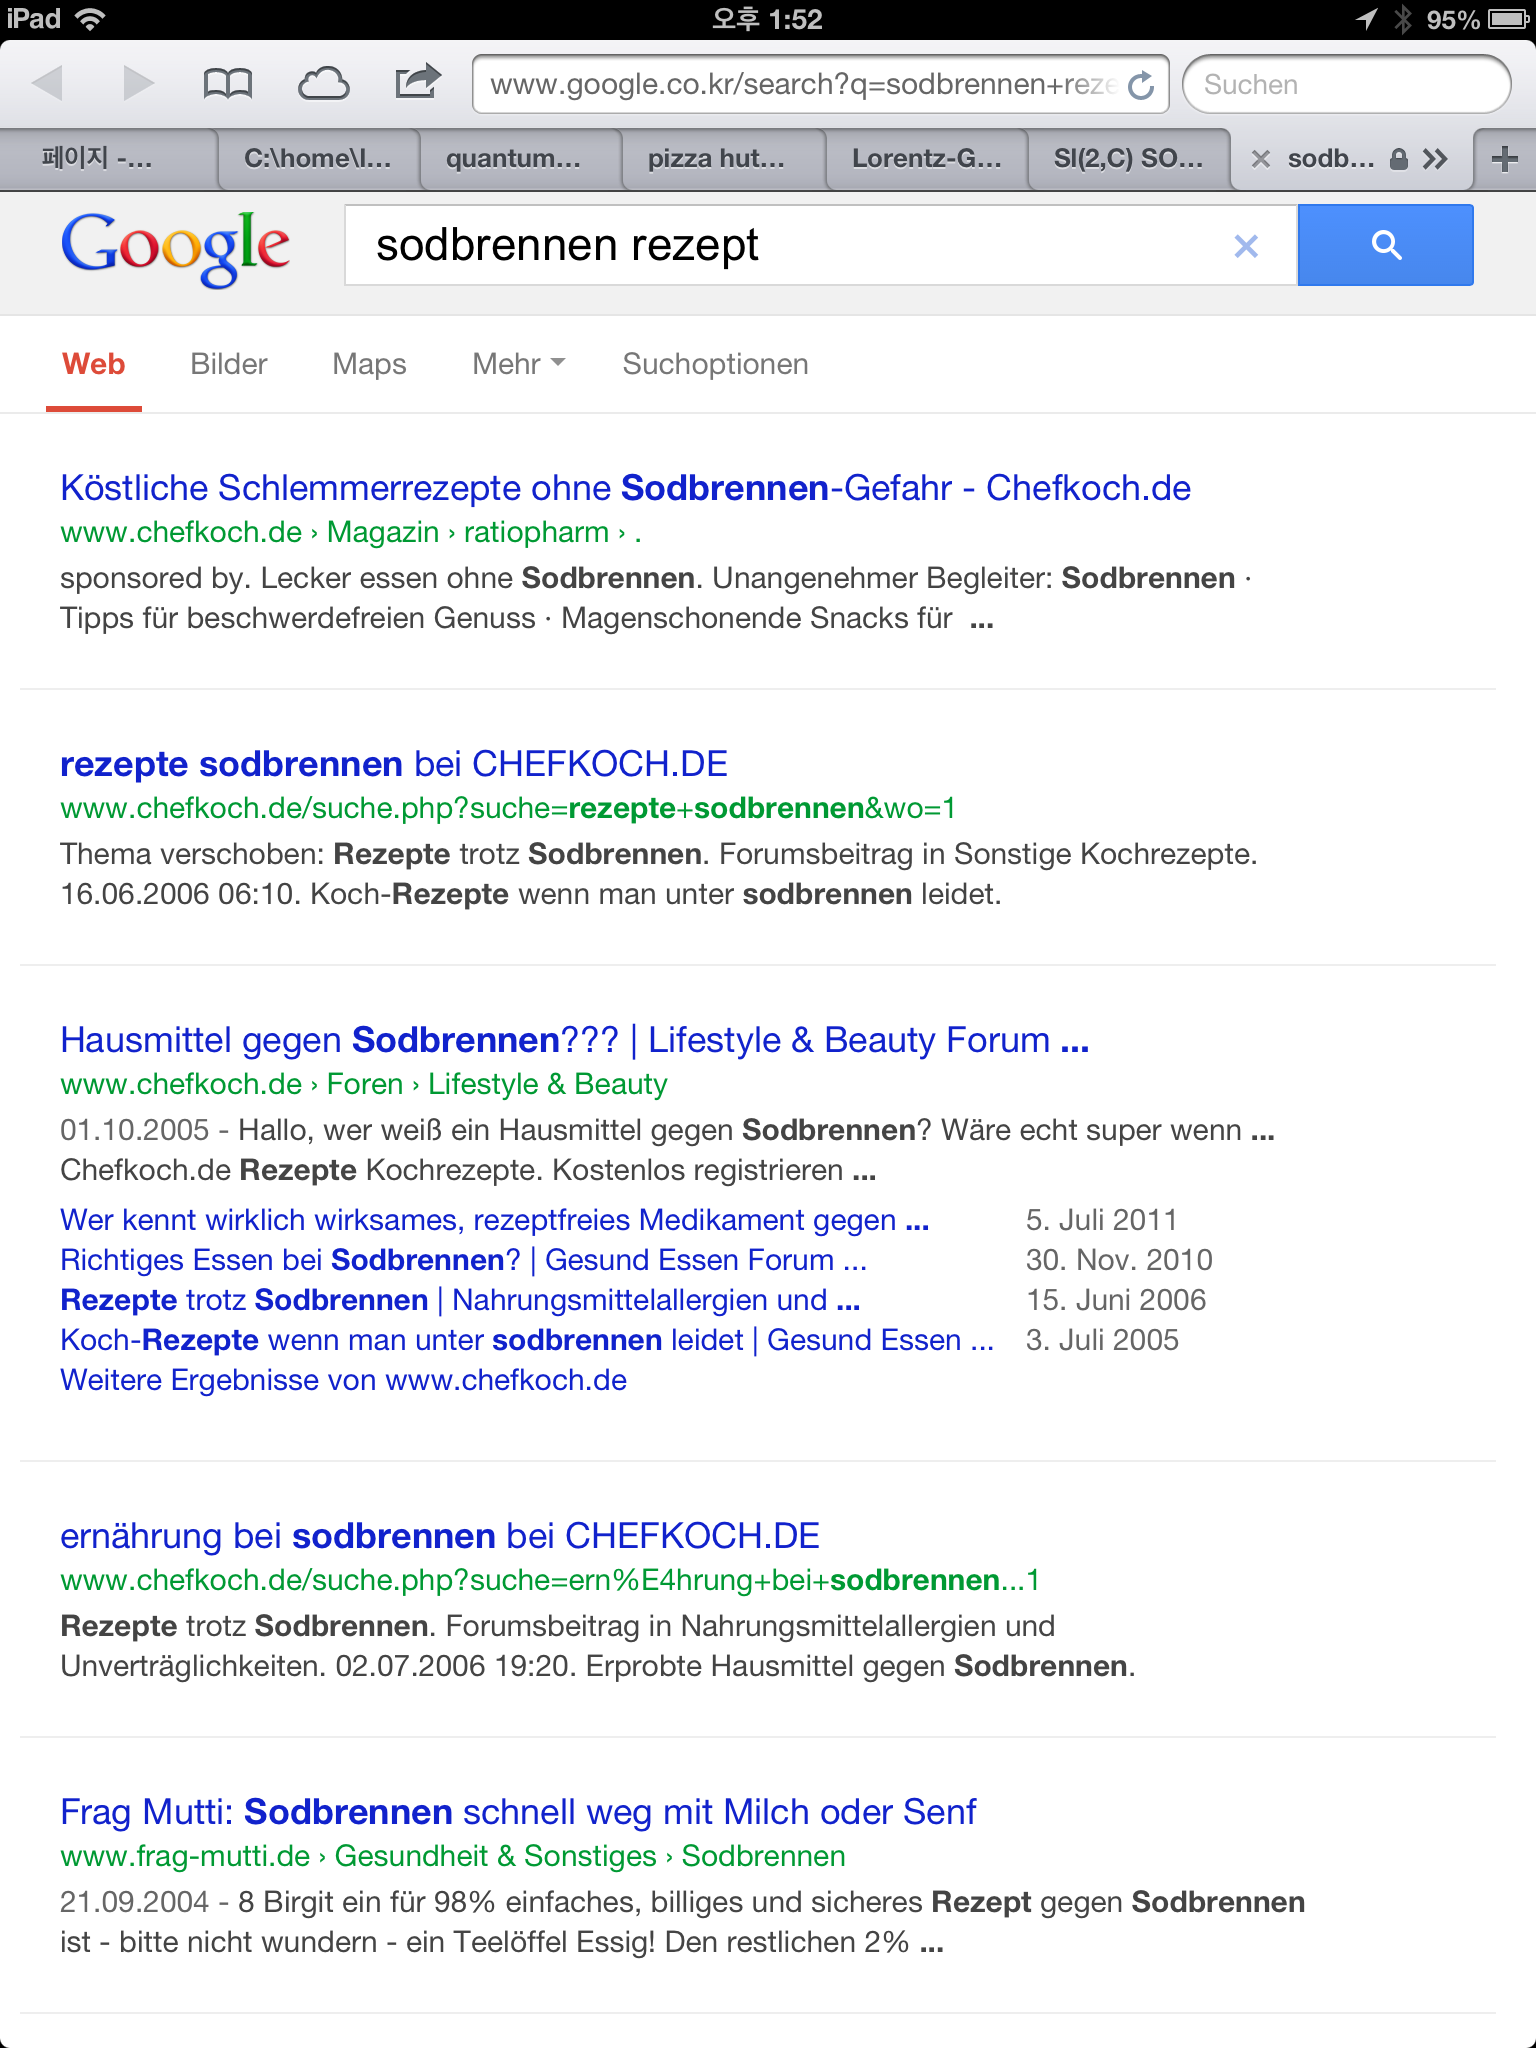Screen dimensions: 1536x2048
Task: Tap the Safari back arrow
Action: coord(47,84)
